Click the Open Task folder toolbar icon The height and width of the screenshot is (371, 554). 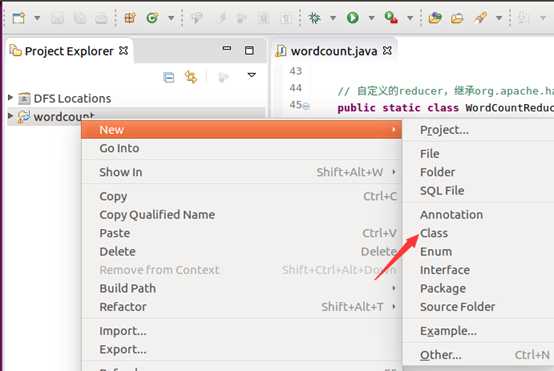tap(457, 18)
